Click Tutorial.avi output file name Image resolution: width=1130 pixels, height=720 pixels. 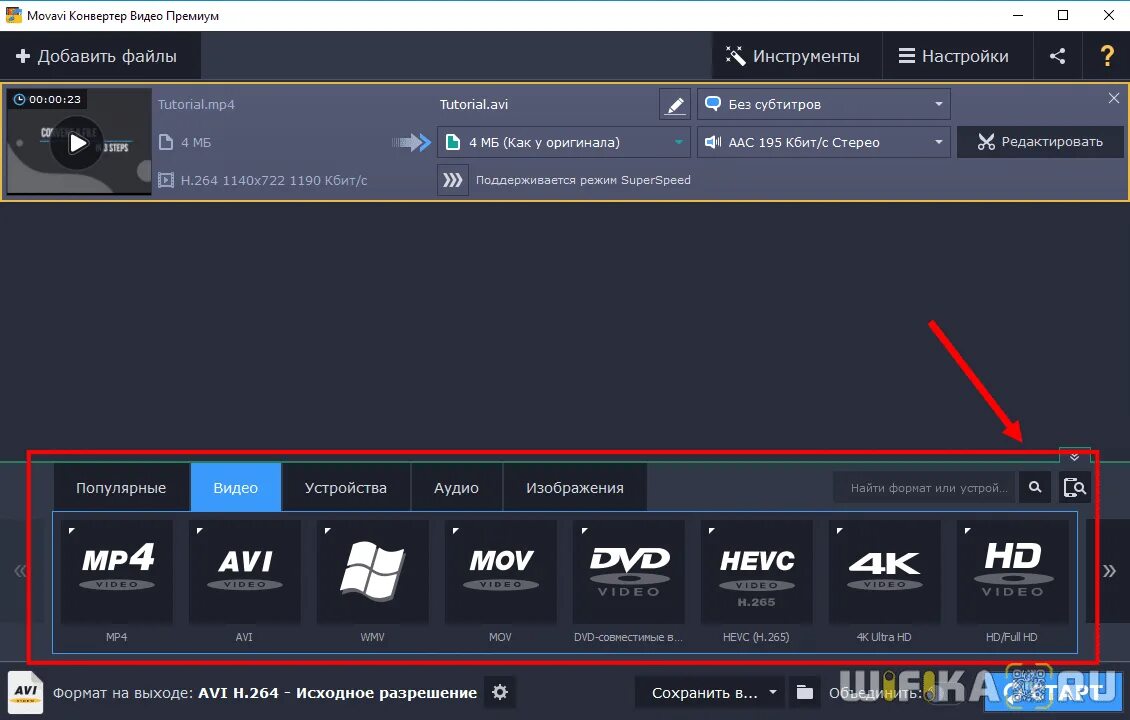tap(473, 105)
